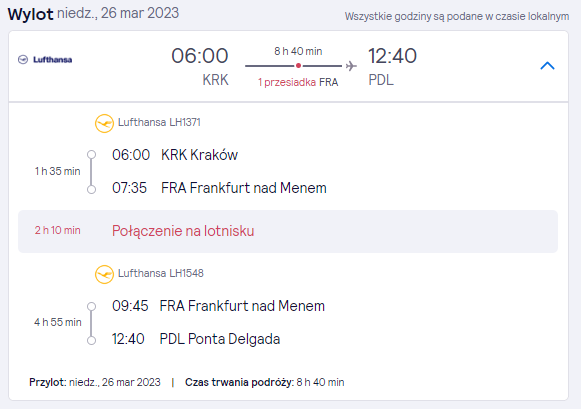Screen dimensions: 581x409
Task: Click the arrival circle marker at 07:35 FRA
Action: pyautogui.click(x=92, y=189)
